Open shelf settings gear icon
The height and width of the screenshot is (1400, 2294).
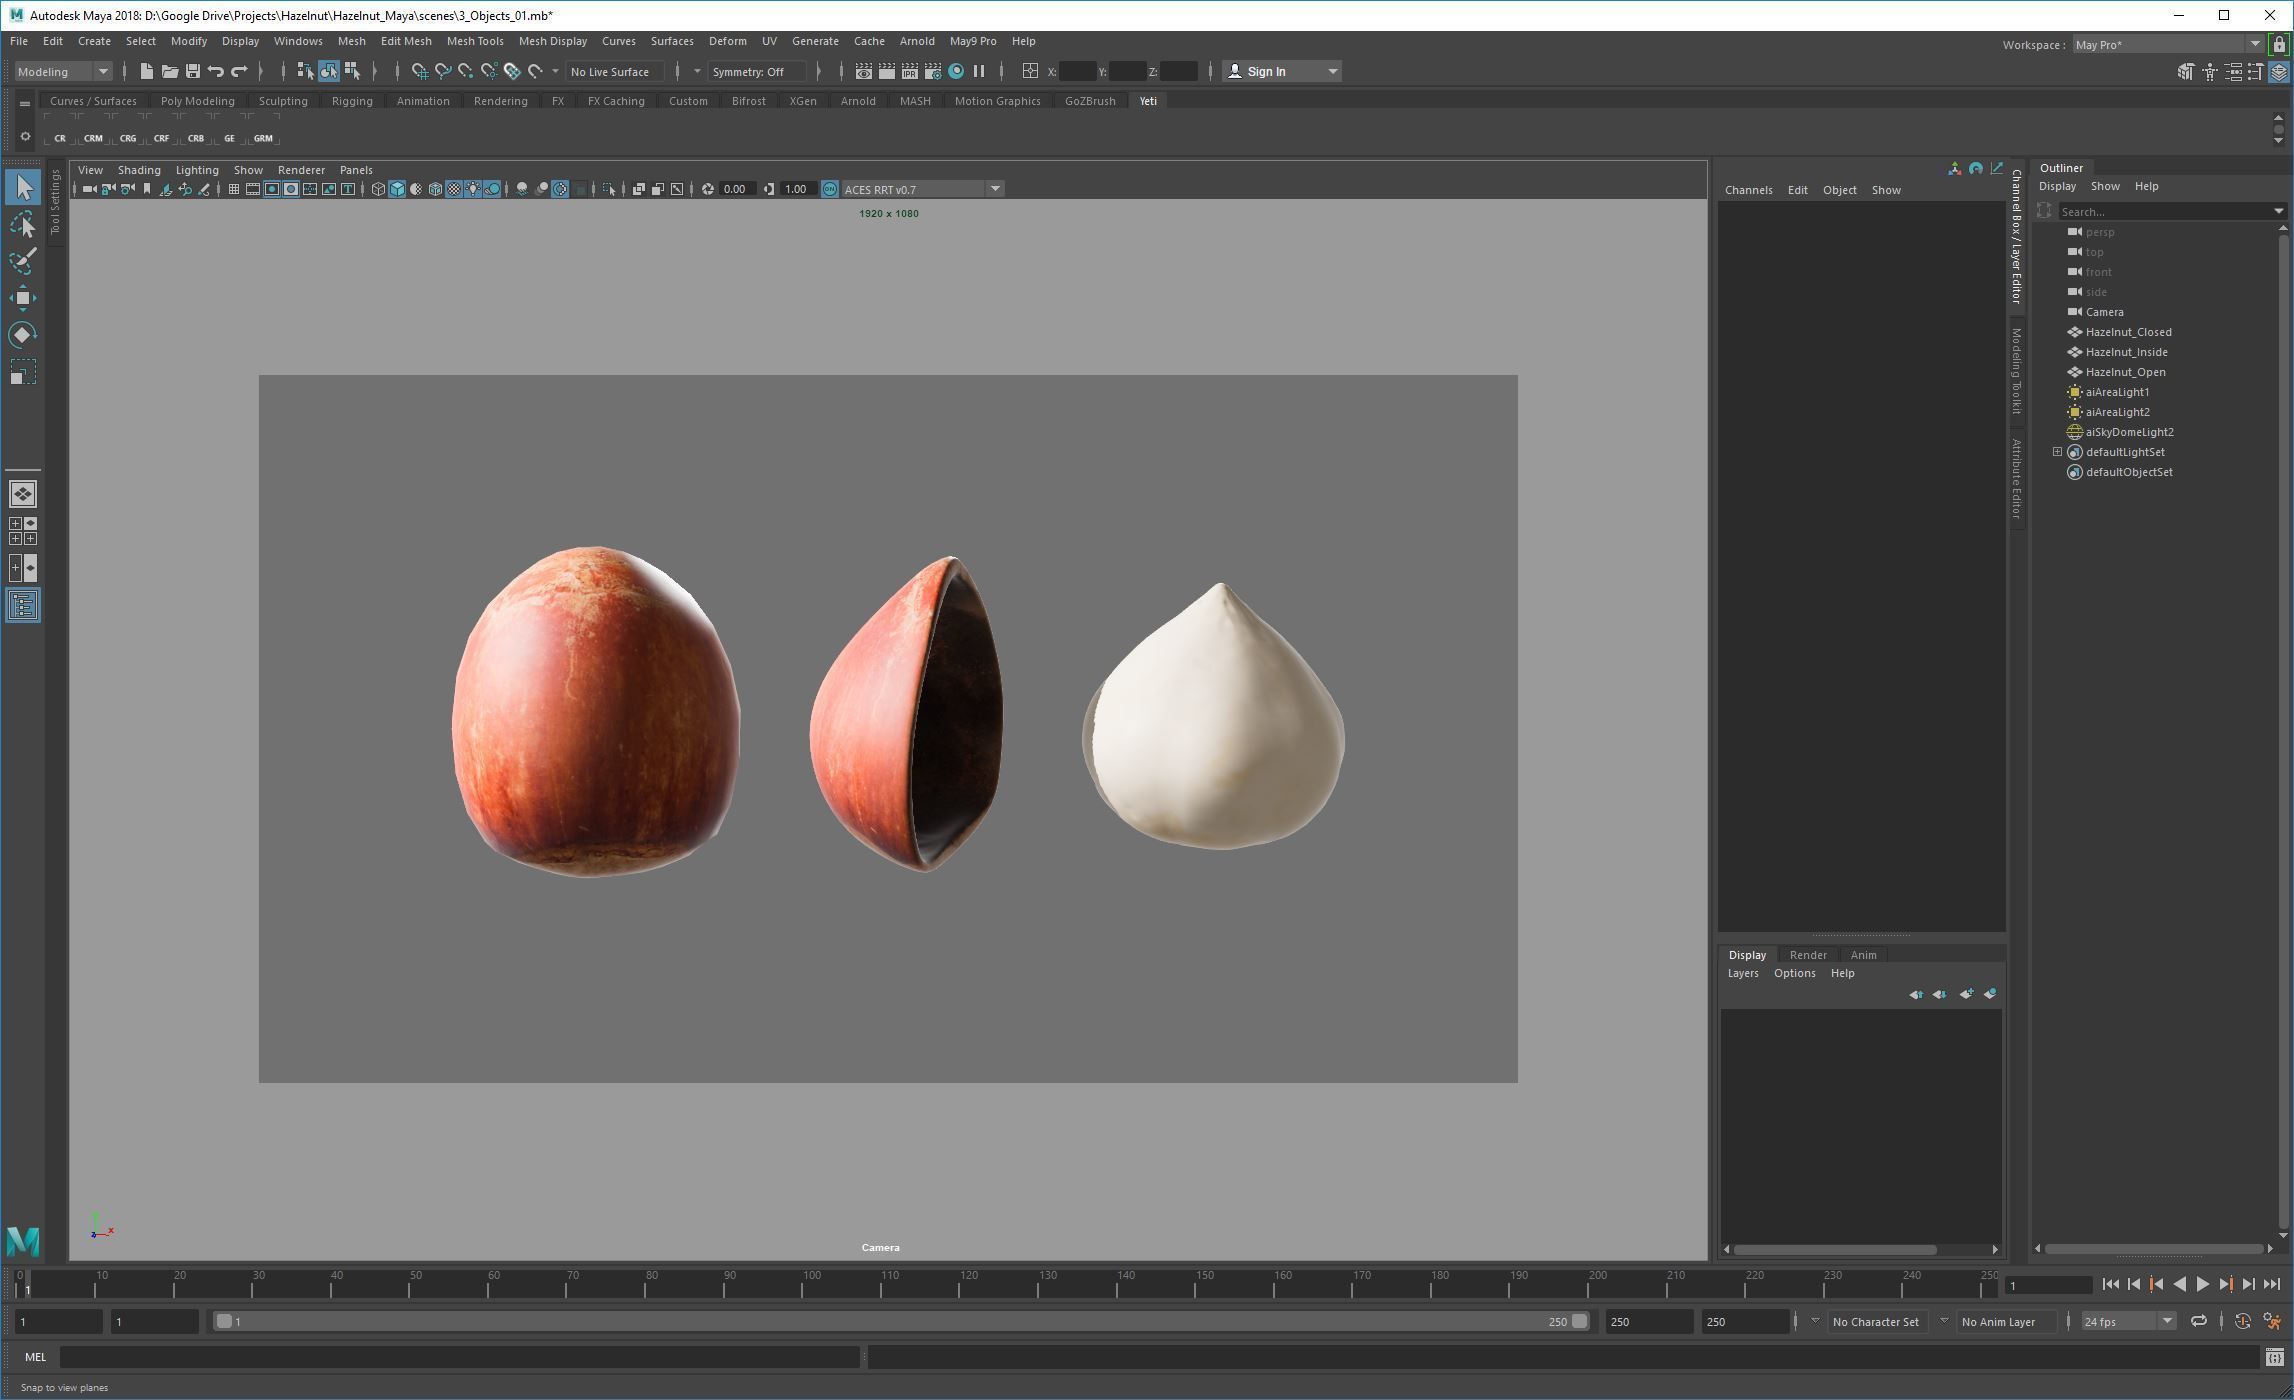coord(25,137)
